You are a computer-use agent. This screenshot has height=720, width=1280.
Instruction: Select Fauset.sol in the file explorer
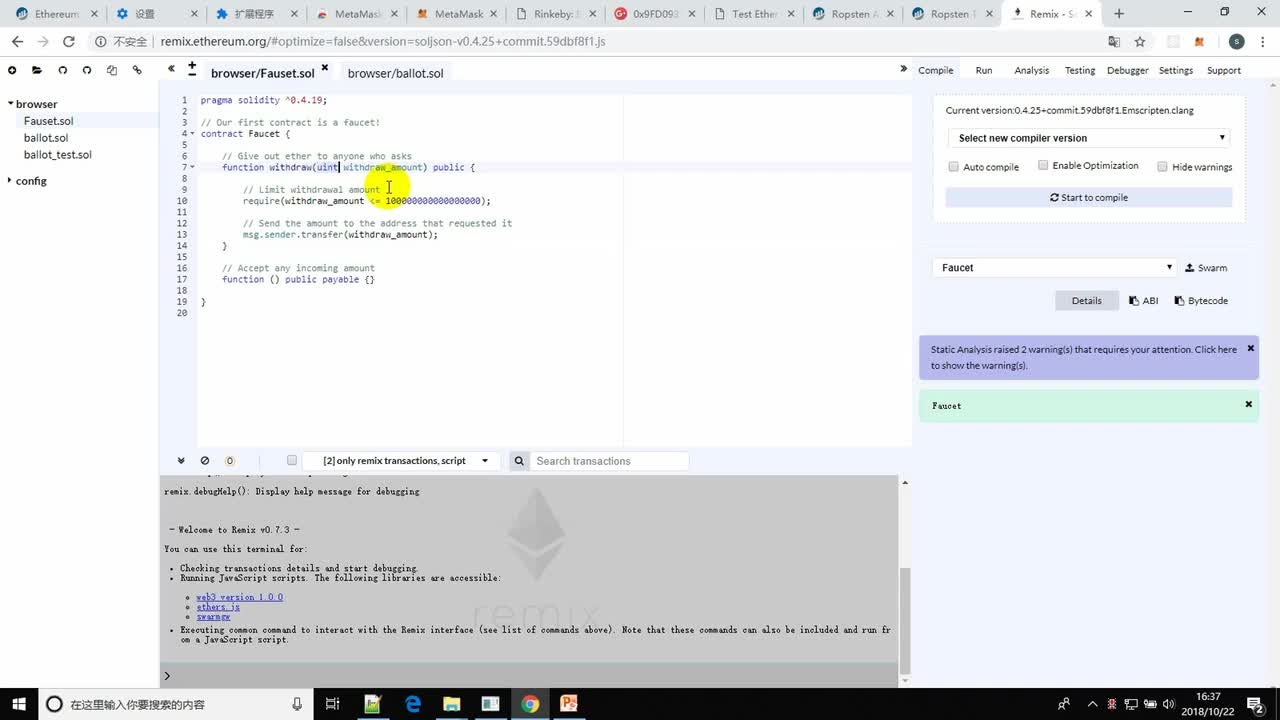point(48,121)
